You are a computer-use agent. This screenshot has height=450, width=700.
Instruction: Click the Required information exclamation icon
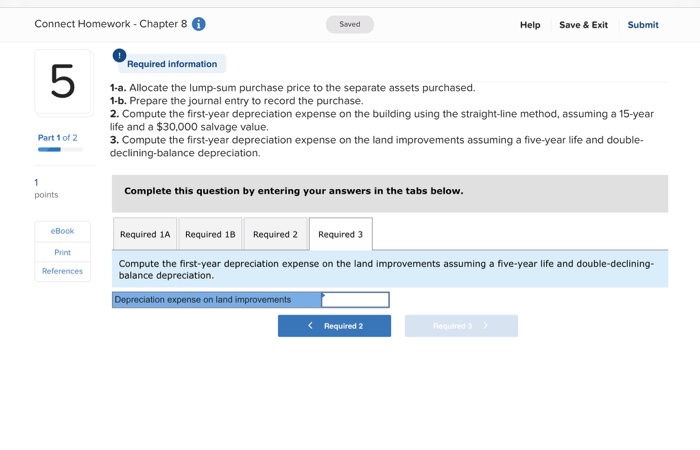119,56
